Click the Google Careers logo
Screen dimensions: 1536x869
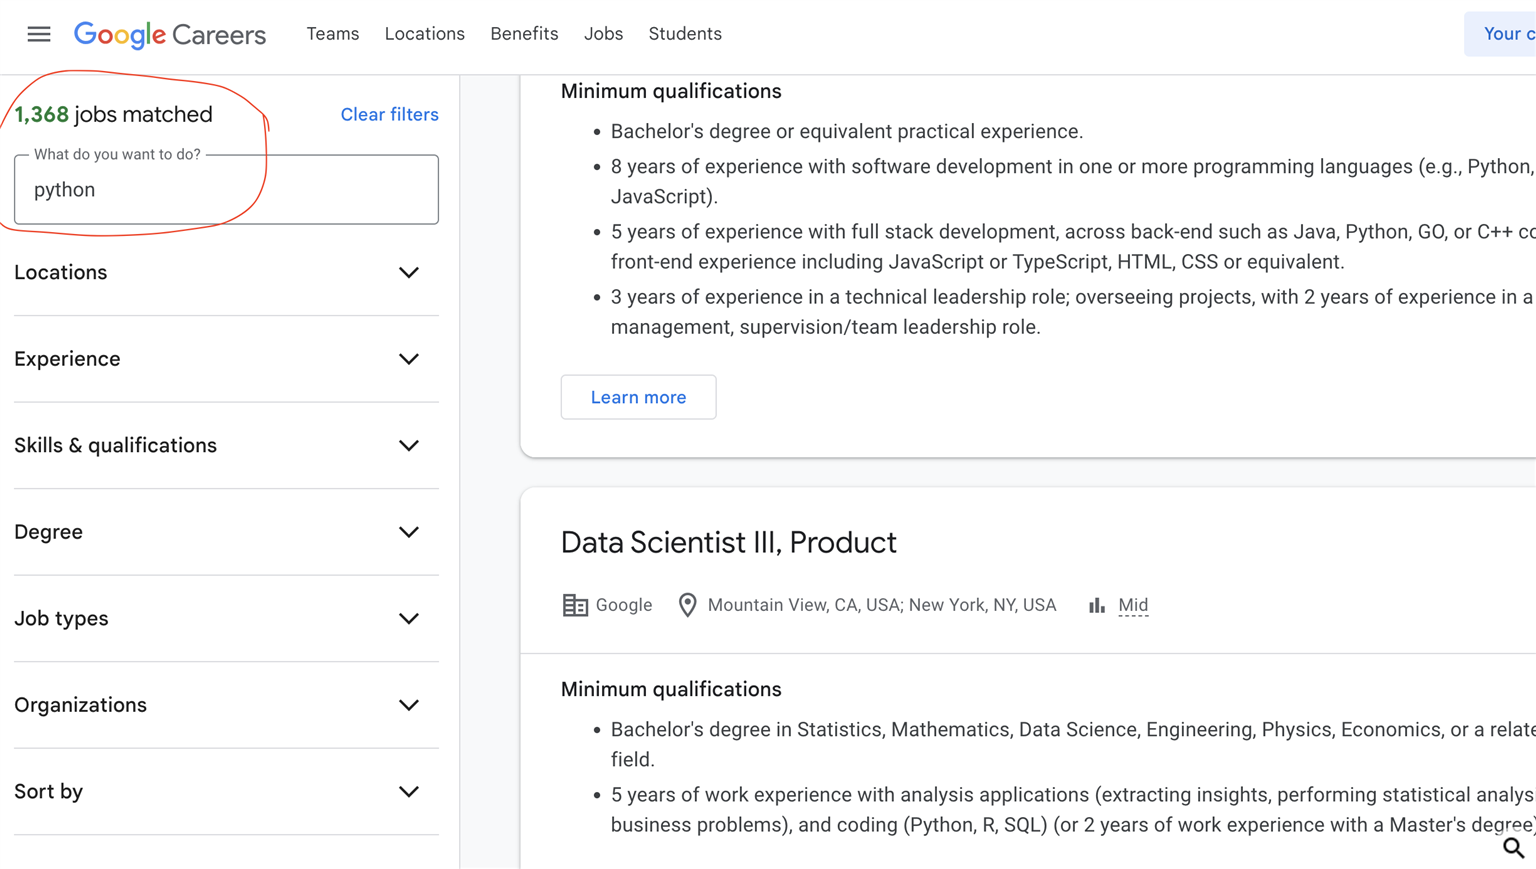point(170,35)
